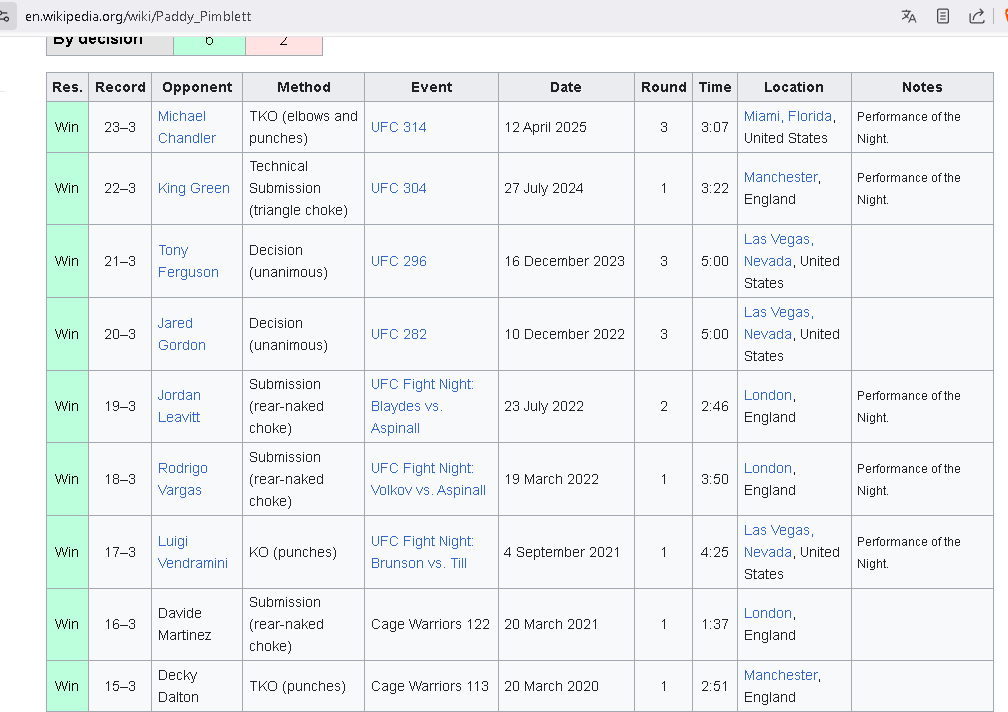Open Jordan Leavitt opponent link
This screenshot has width=1008, height=712.
click(179, 406)
